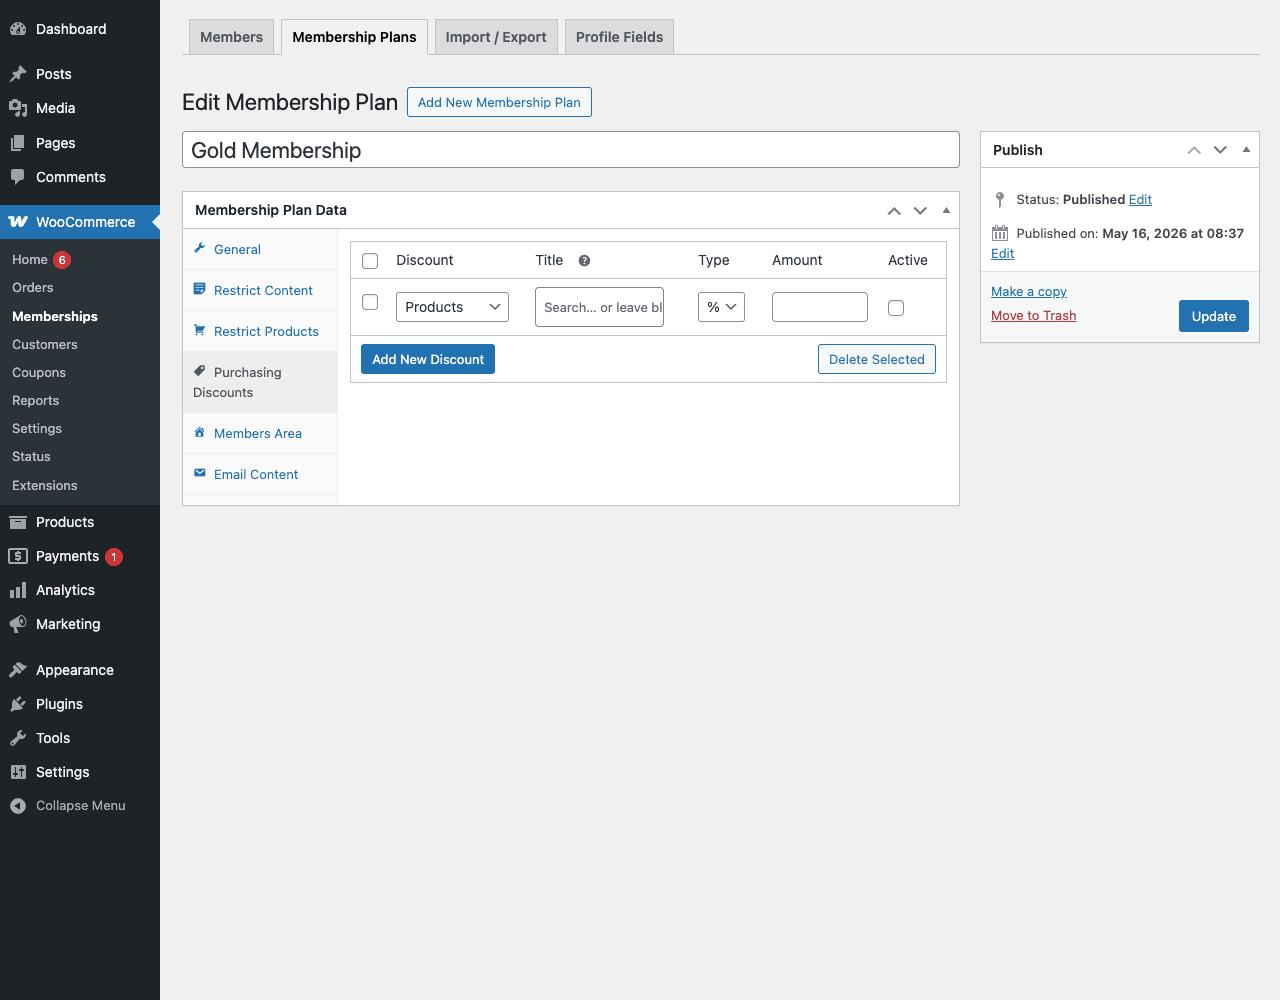The image size is (1280, 1000).
Task: Click the Update button
Action: coord(1214,316)
